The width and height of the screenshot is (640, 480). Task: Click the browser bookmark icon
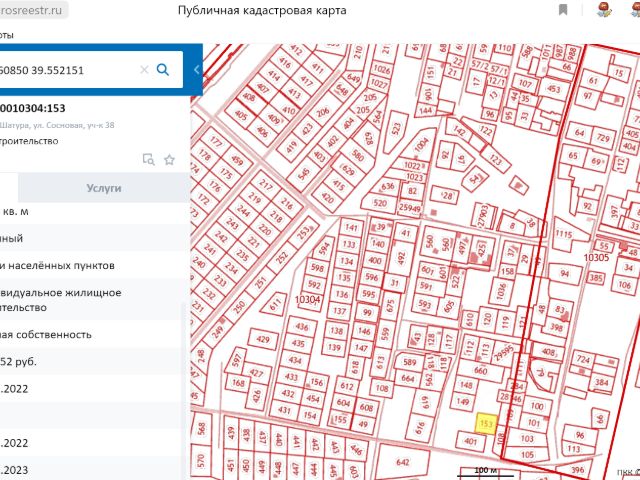click(563, 10)
